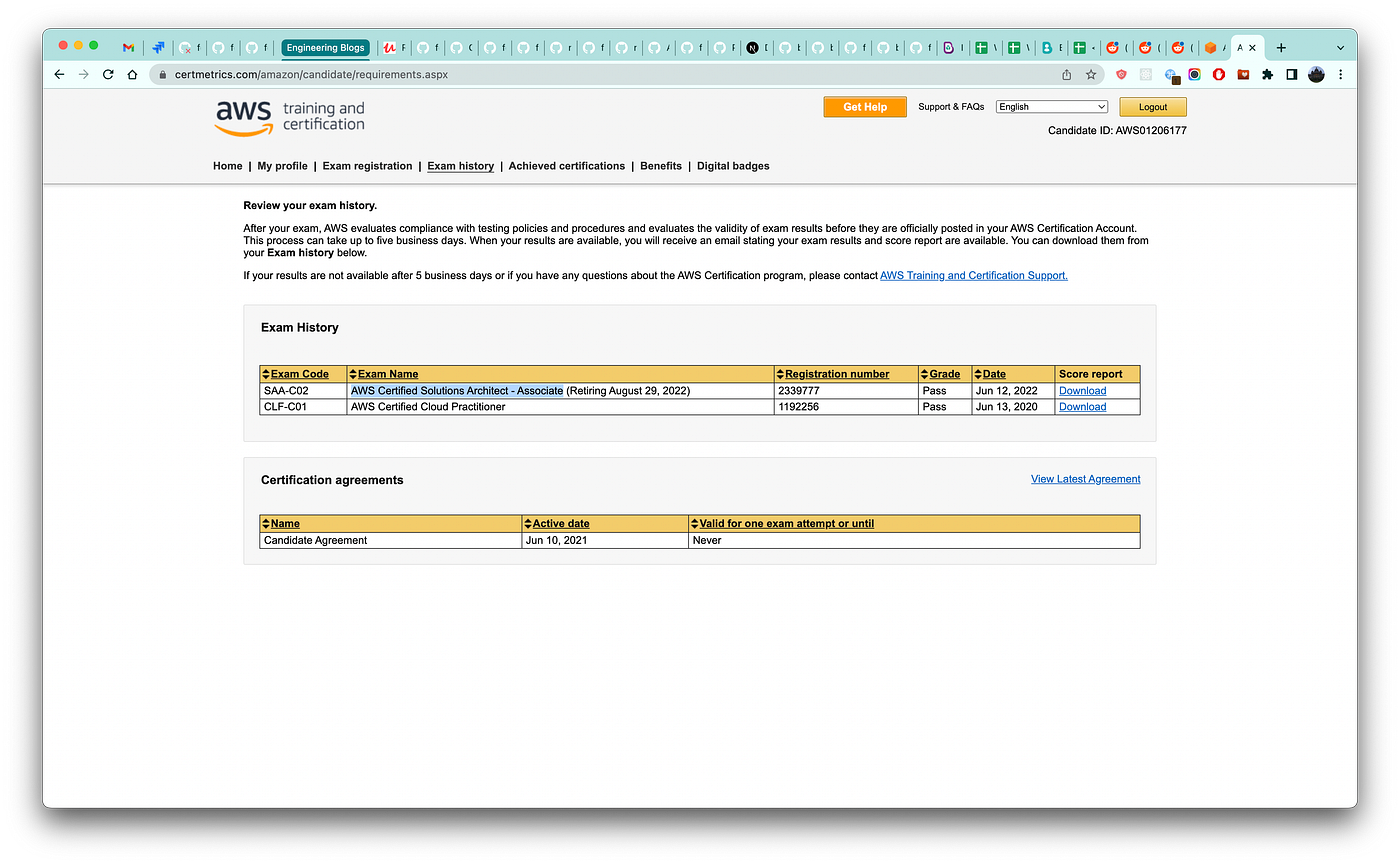
Task: Open the puzzle-piece Extensions menu
Action: coord(1268,74)
